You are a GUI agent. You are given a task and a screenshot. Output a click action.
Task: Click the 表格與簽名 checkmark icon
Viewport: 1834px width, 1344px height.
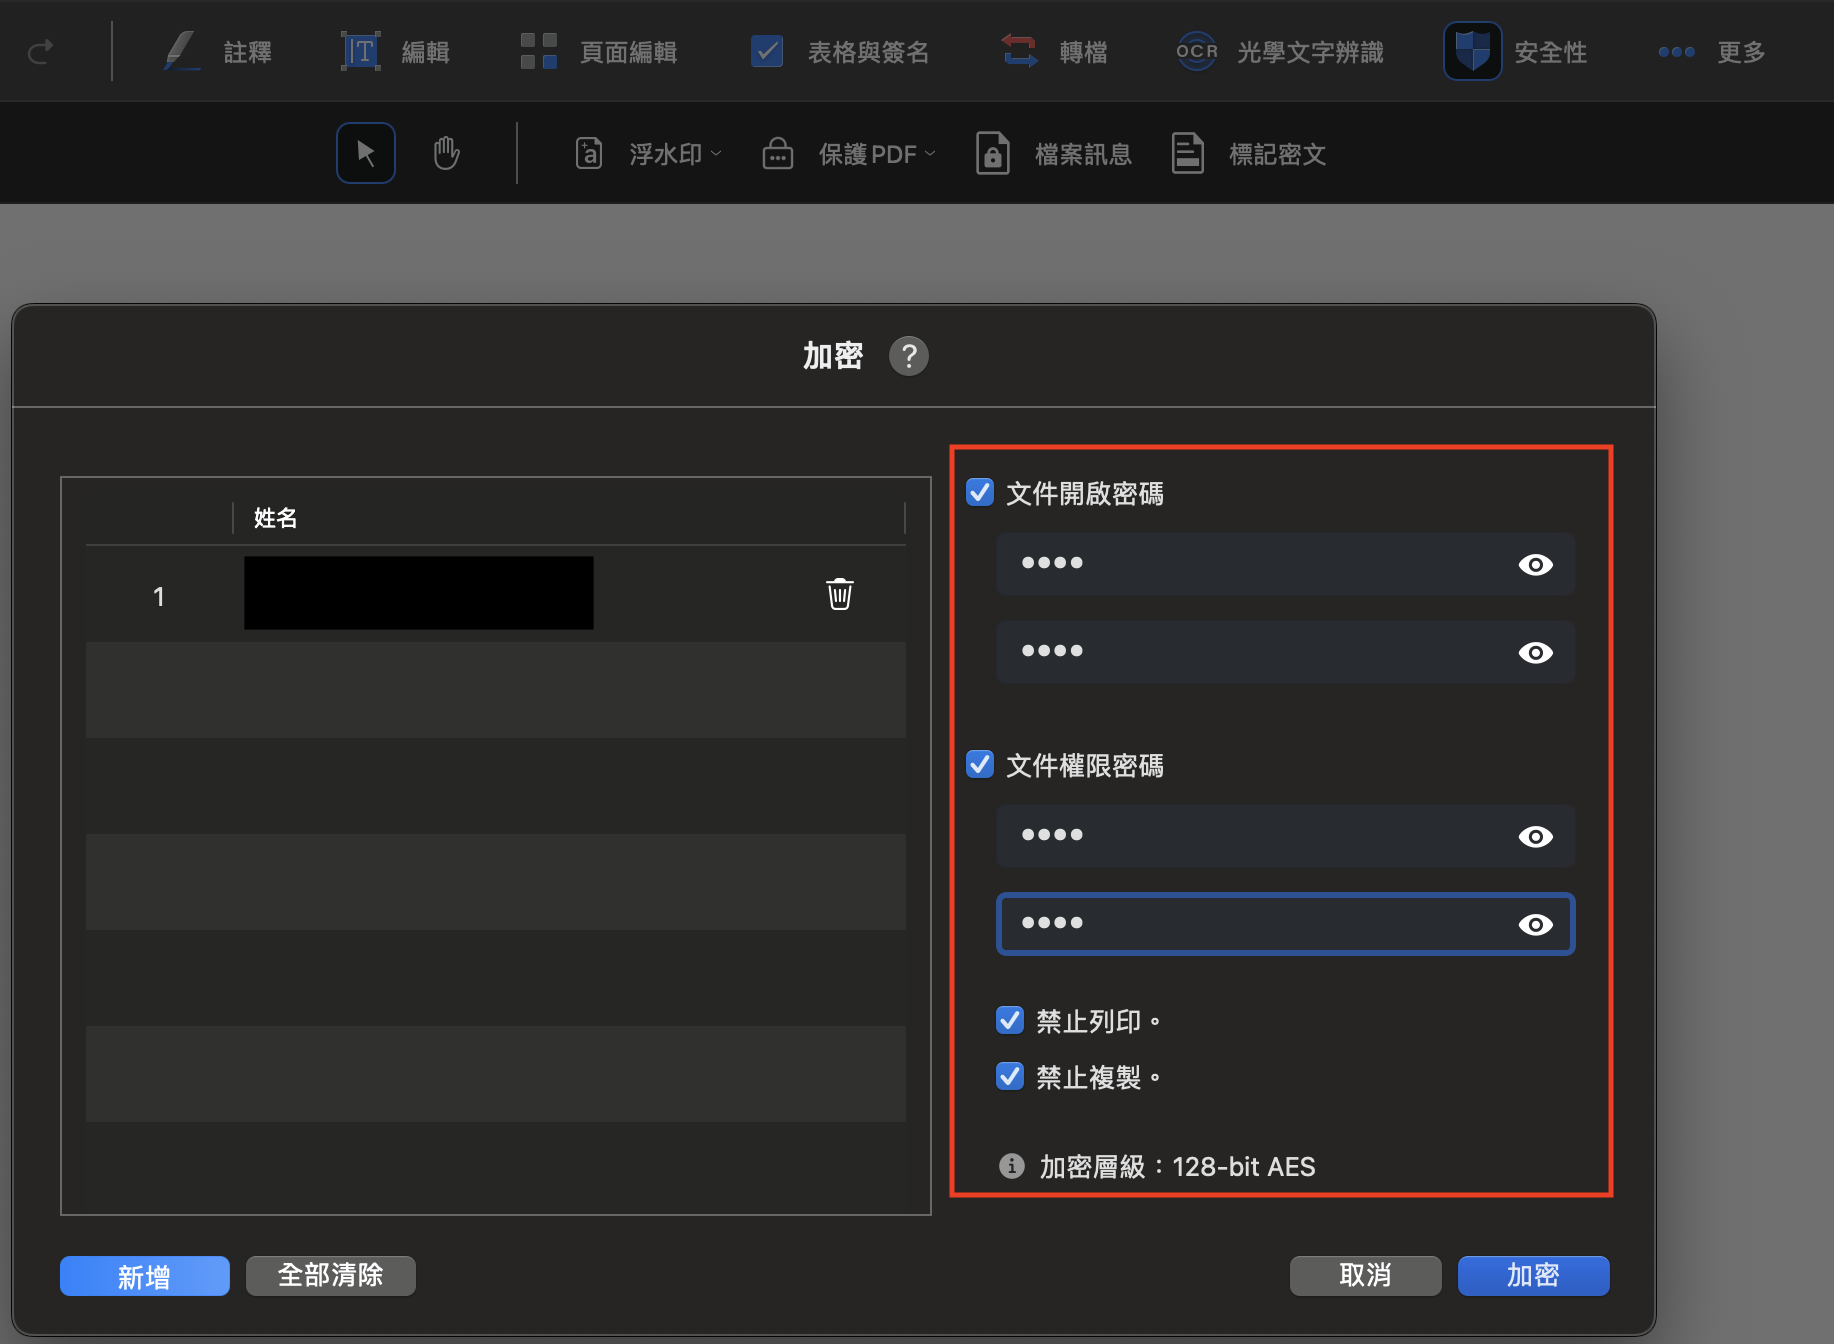767,51
